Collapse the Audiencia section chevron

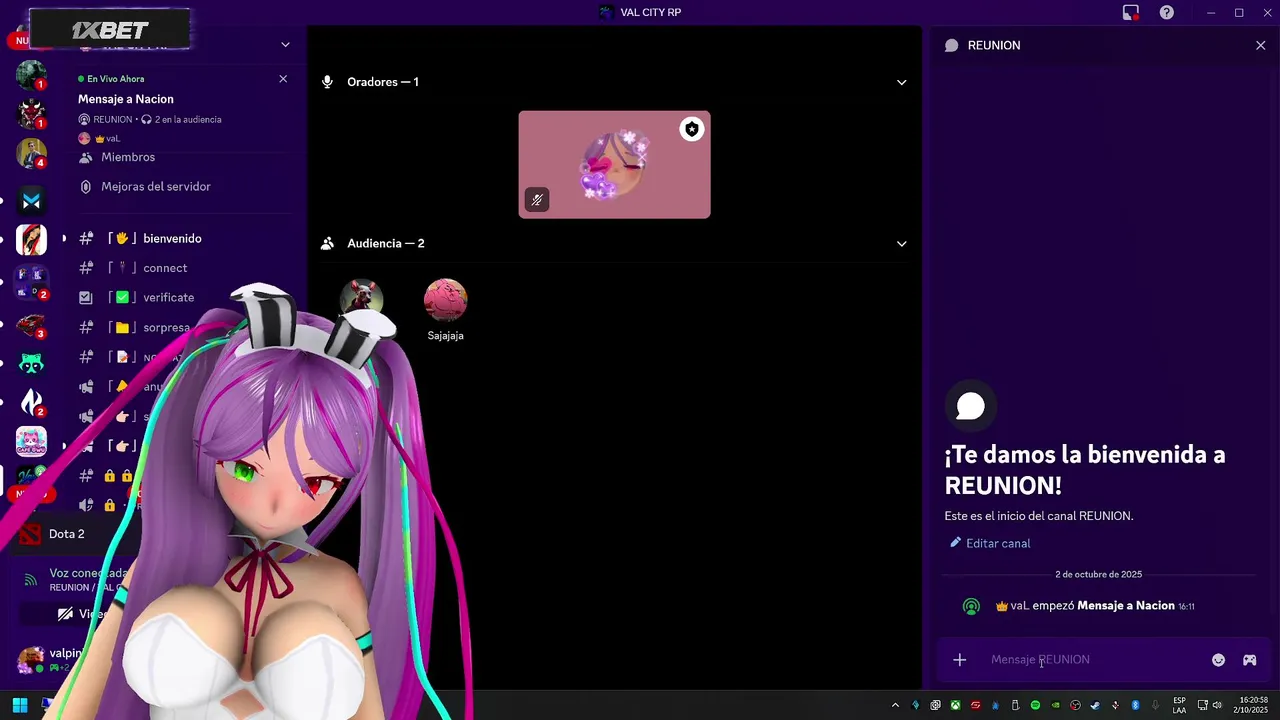coord(901,244)
